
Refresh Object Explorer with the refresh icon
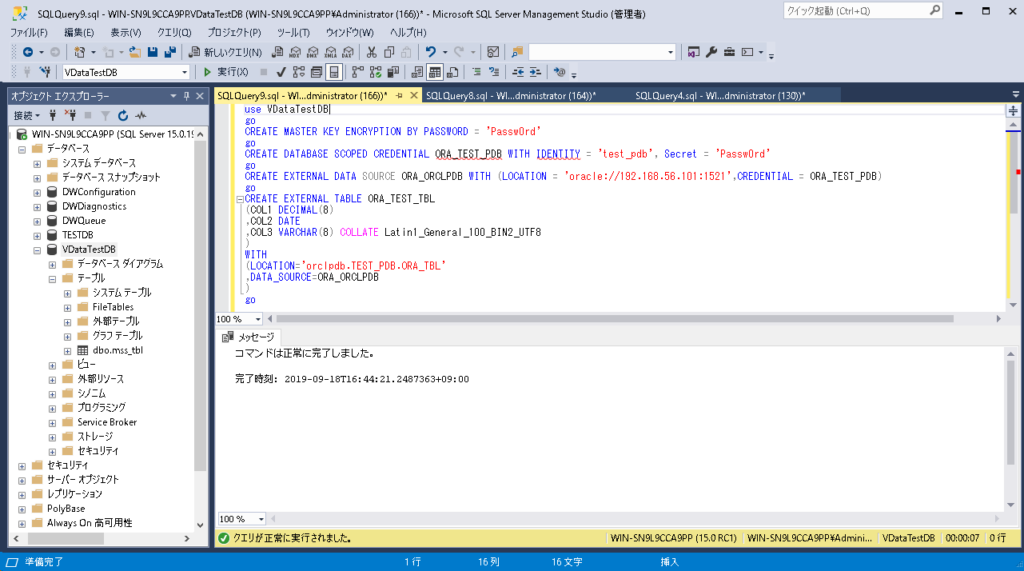pyautogui.click(x=123, y=115)
